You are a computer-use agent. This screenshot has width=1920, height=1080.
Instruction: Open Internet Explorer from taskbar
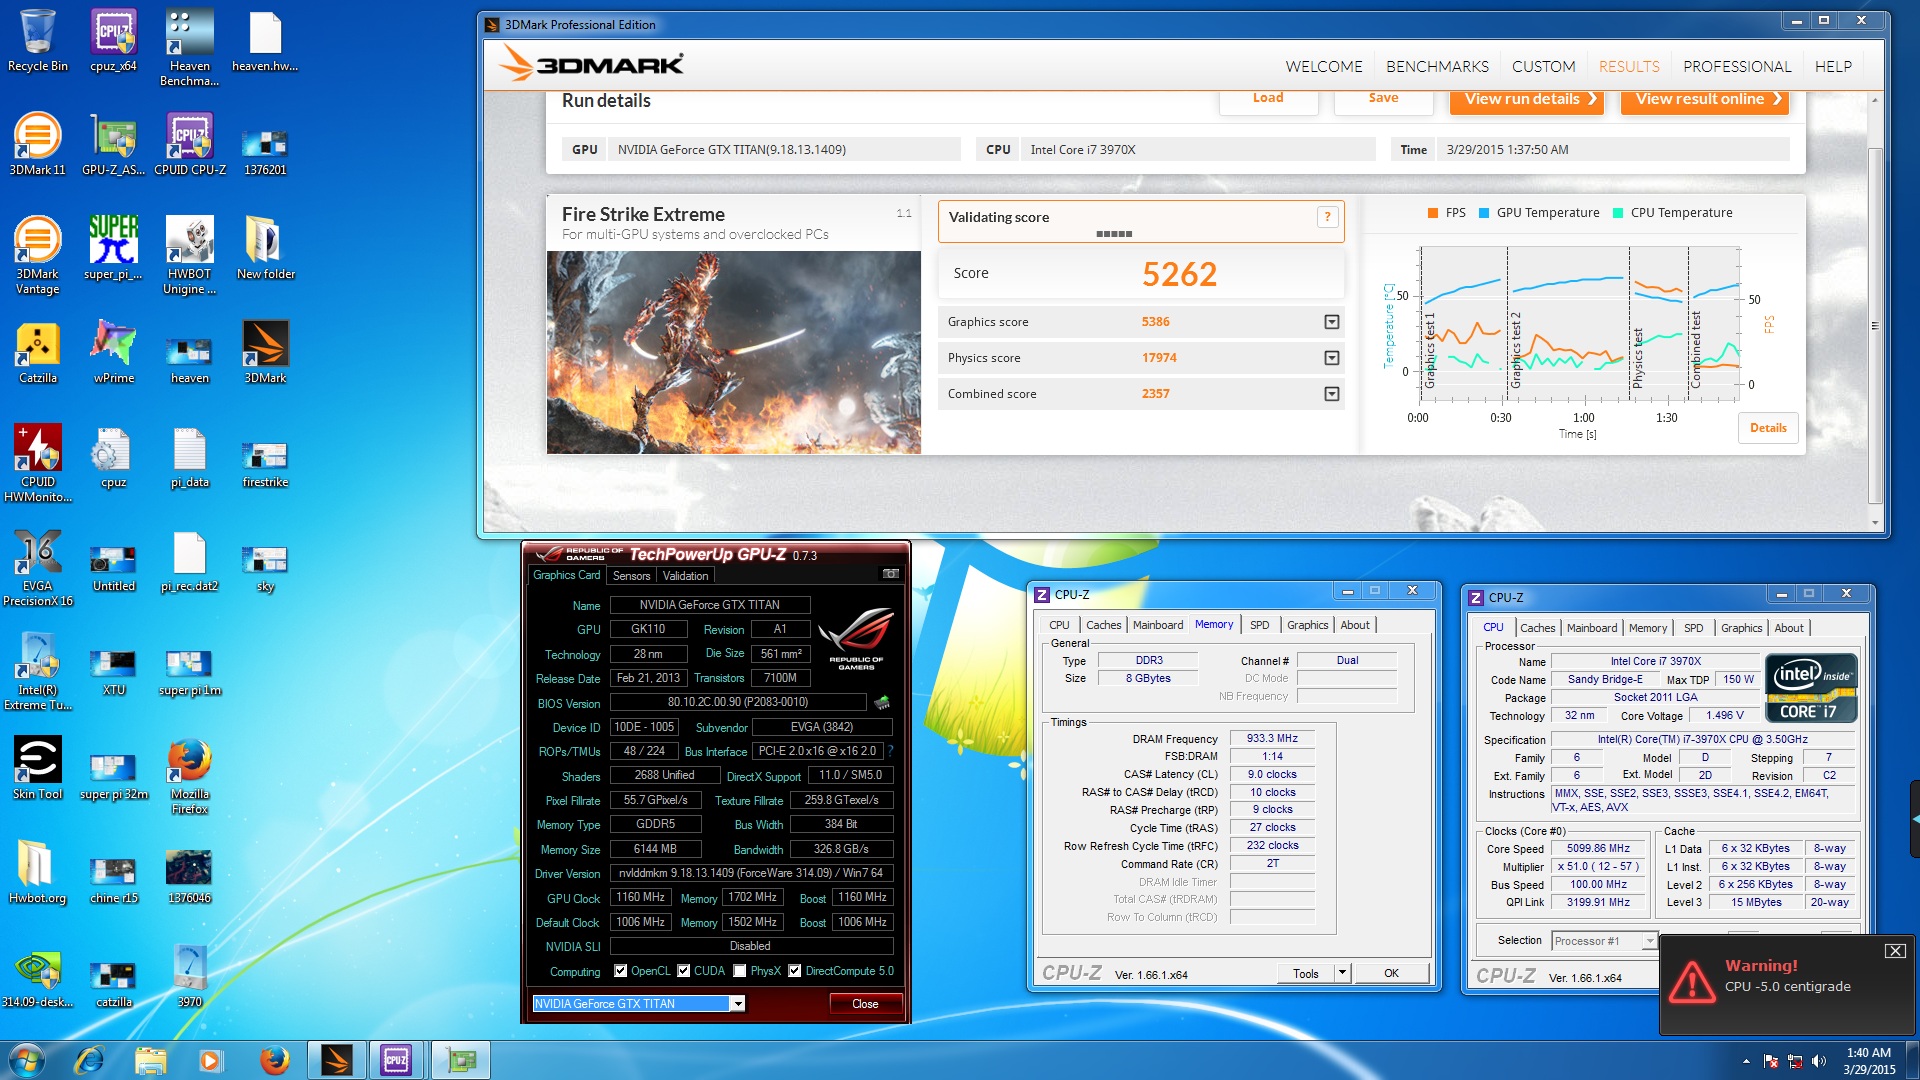[x=89, y=1060]
